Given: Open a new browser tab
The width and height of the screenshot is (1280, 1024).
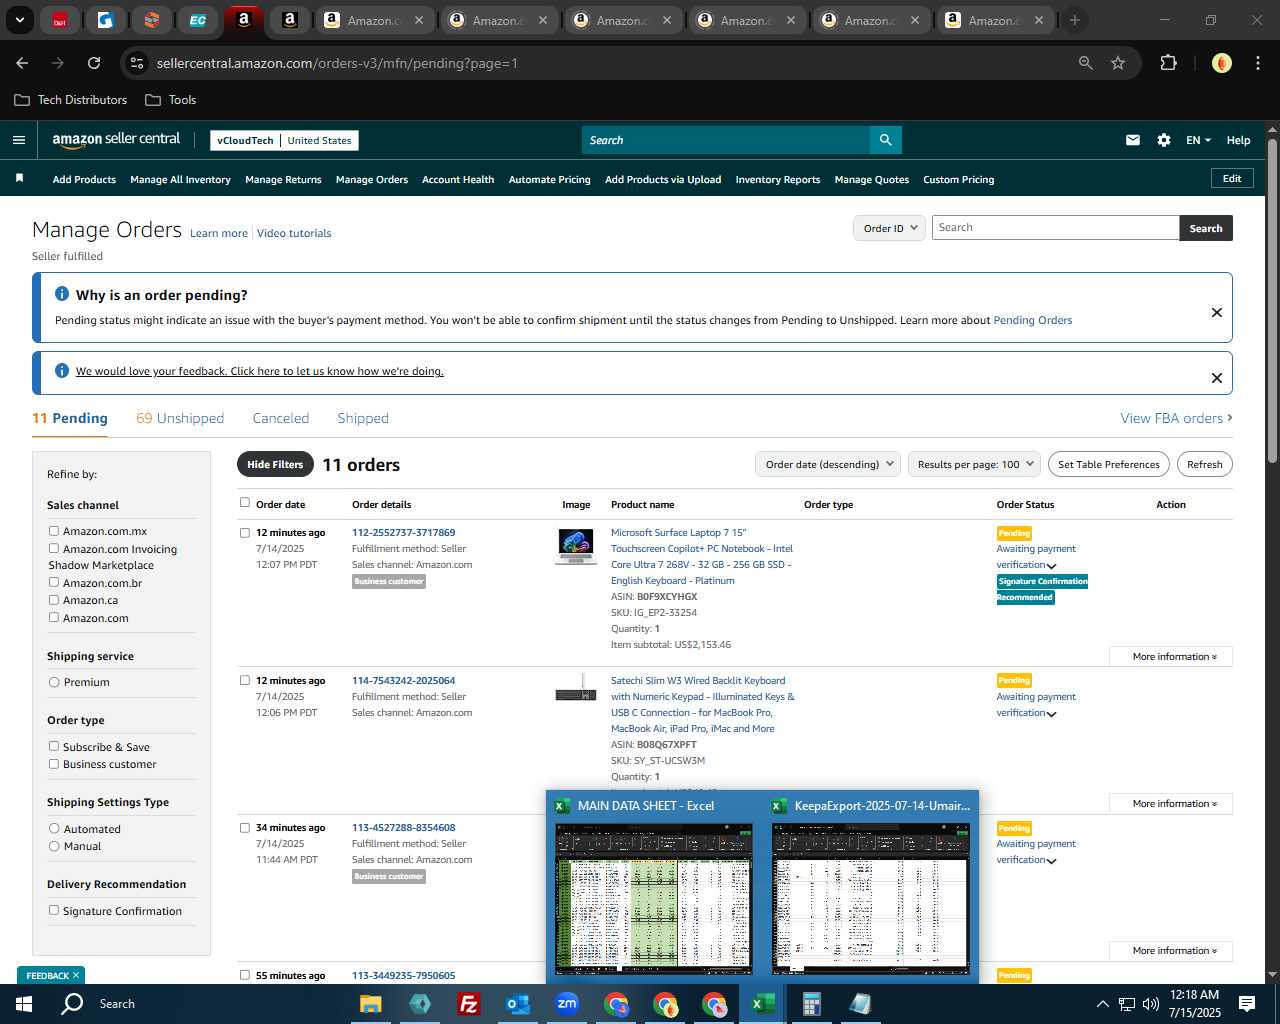Looking at the screenshot, I should (x=1075, y=20).
